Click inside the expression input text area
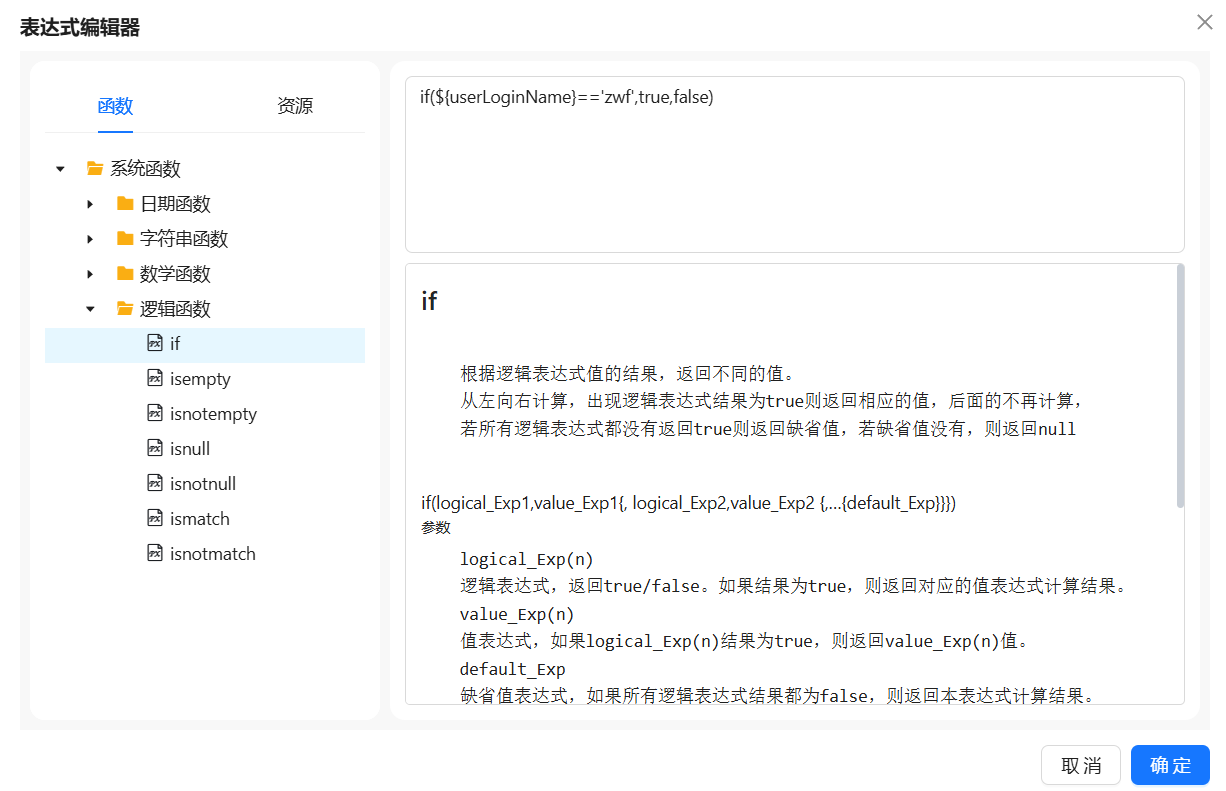The width and height of the screenshot is (1226, 791). tap(794, 170)
